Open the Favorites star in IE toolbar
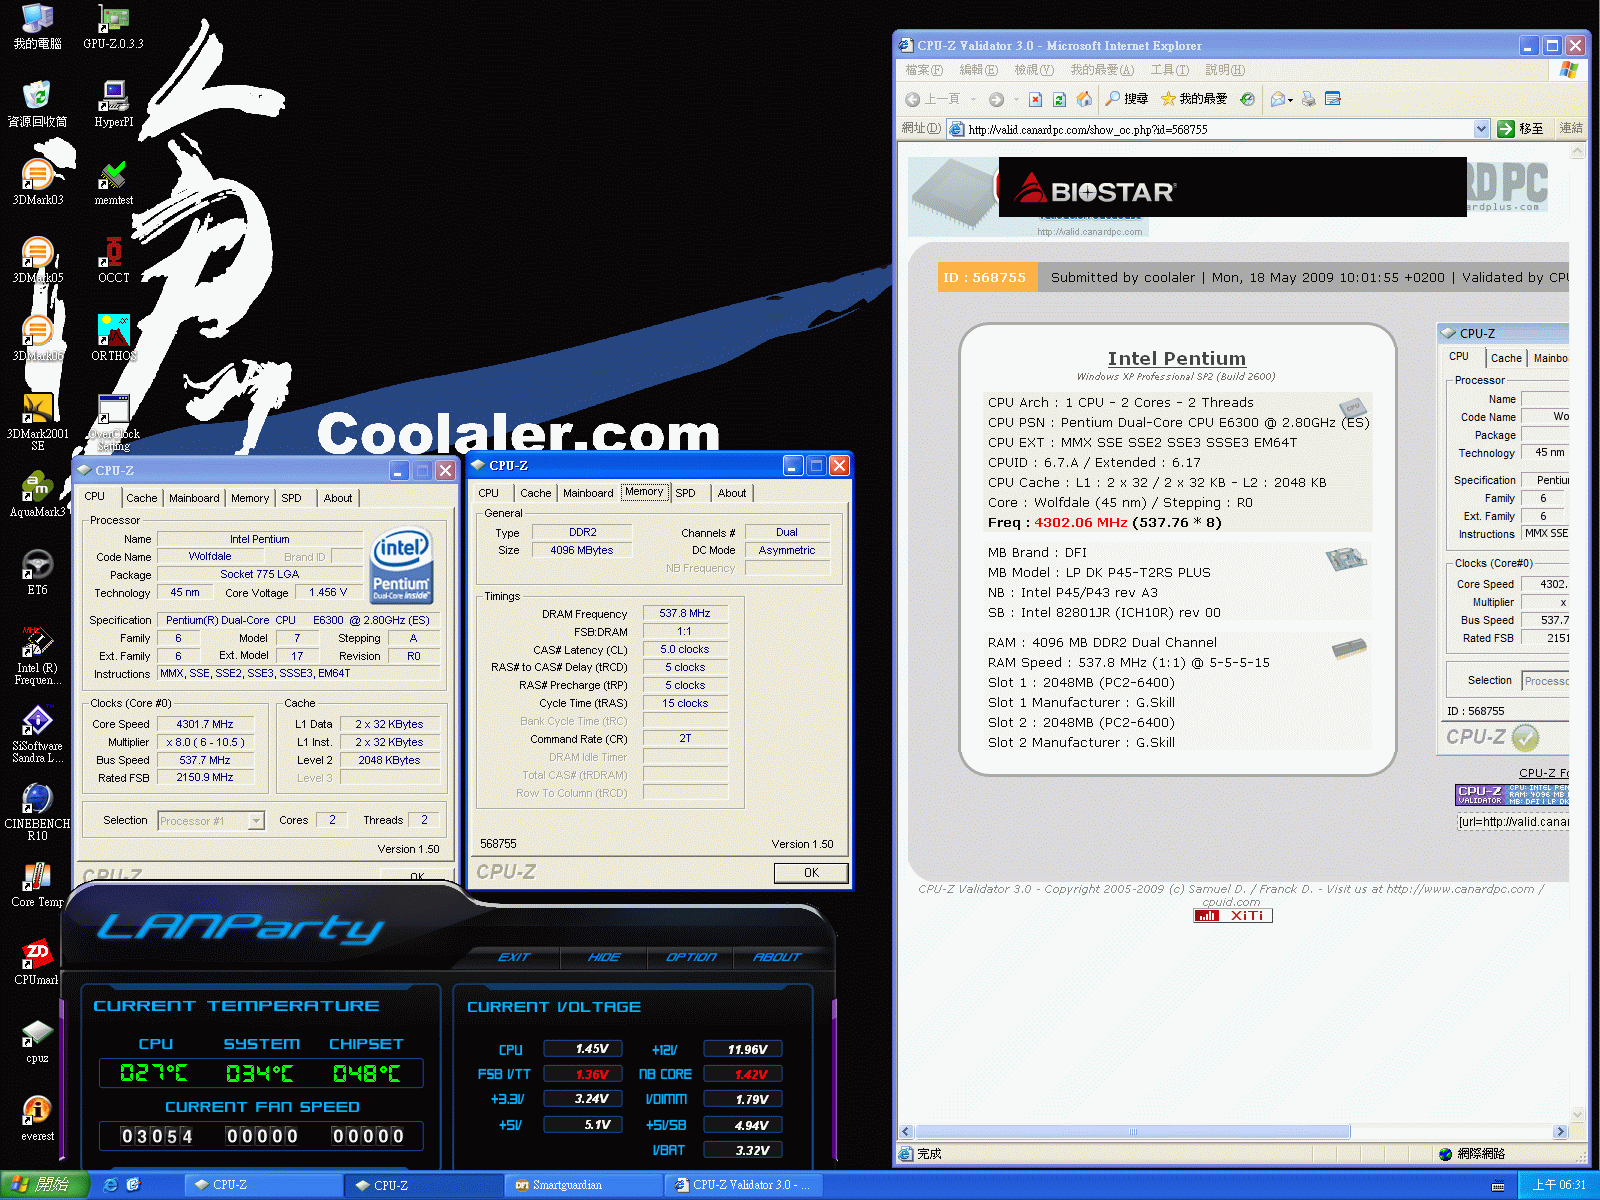 [1194, 99]
